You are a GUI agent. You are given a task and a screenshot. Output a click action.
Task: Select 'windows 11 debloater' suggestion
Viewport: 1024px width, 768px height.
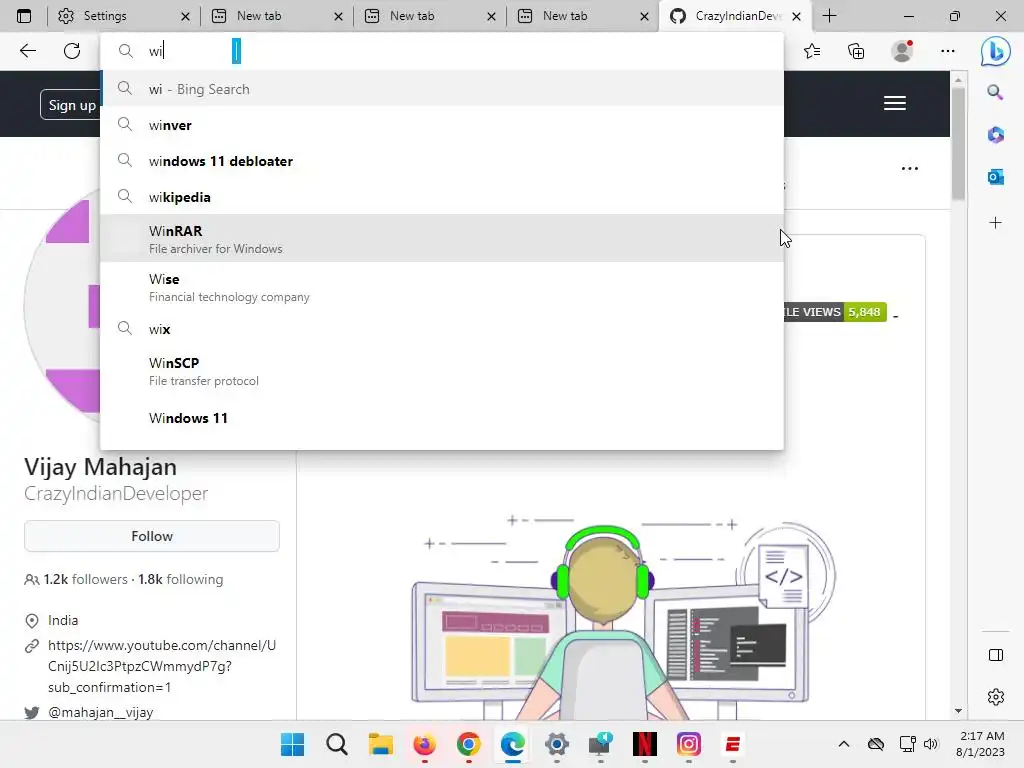click(x=442, y=161)
